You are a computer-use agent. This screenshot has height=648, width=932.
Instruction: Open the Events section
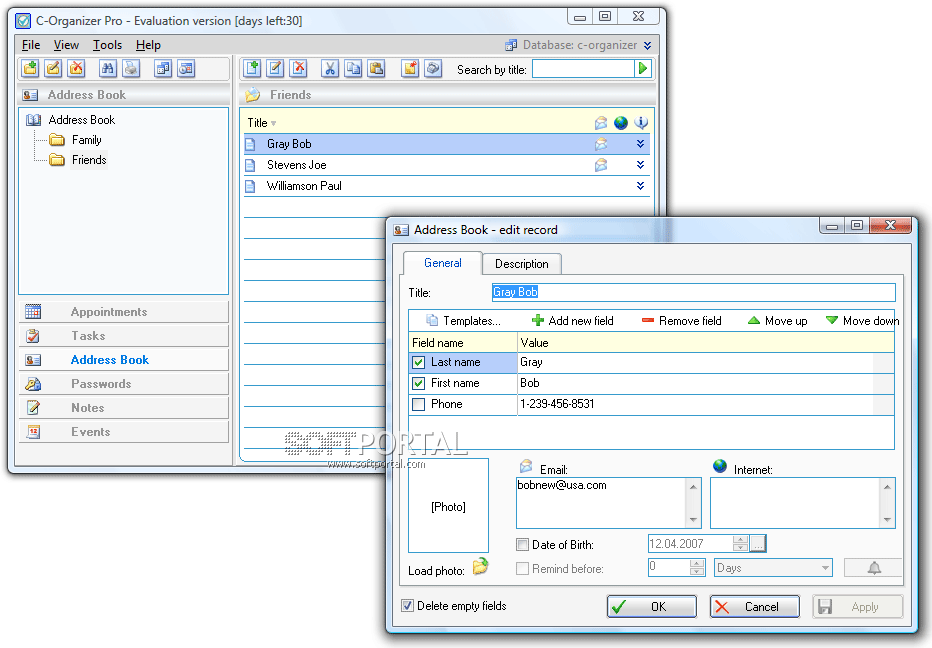click(124, 432)
